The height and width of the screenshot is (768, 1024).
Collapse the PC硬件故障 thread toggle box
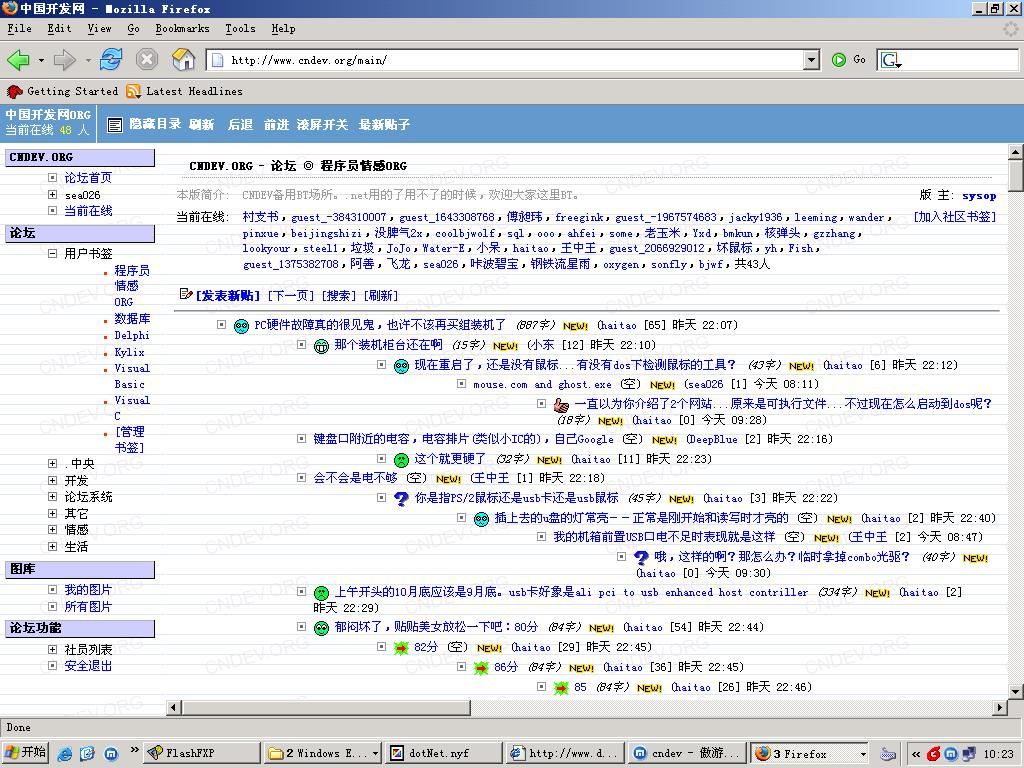click(x=221, y=325)
